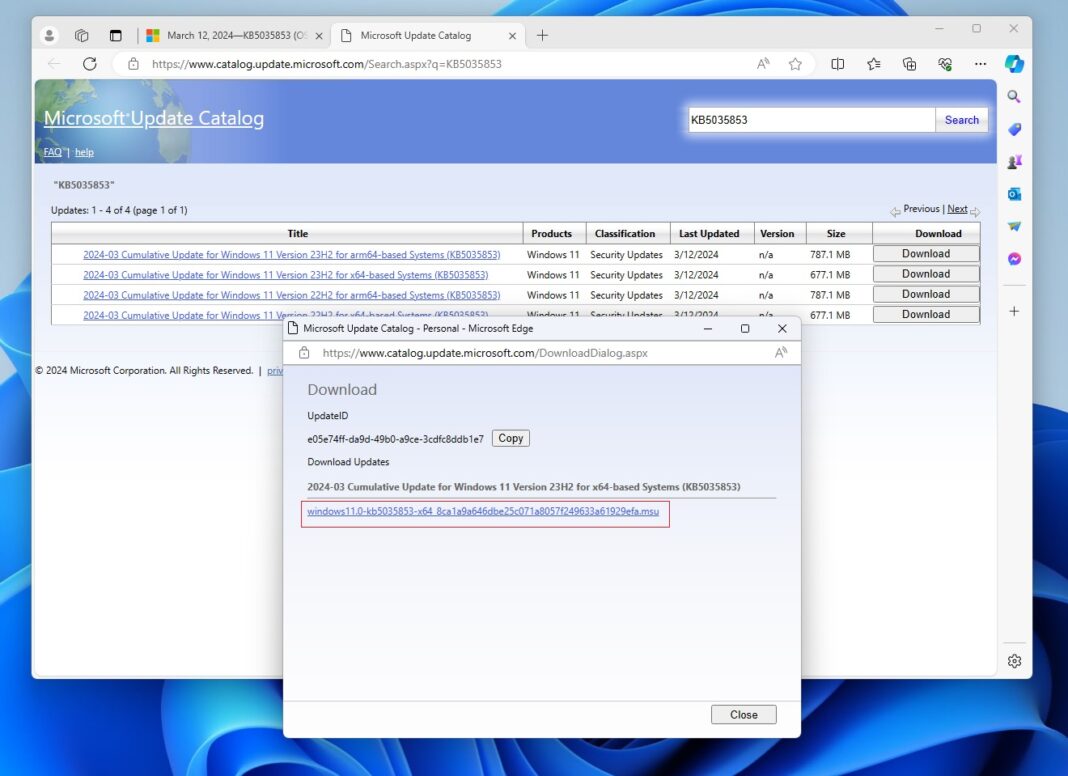Sort results by the Size column

click(836, 233)
